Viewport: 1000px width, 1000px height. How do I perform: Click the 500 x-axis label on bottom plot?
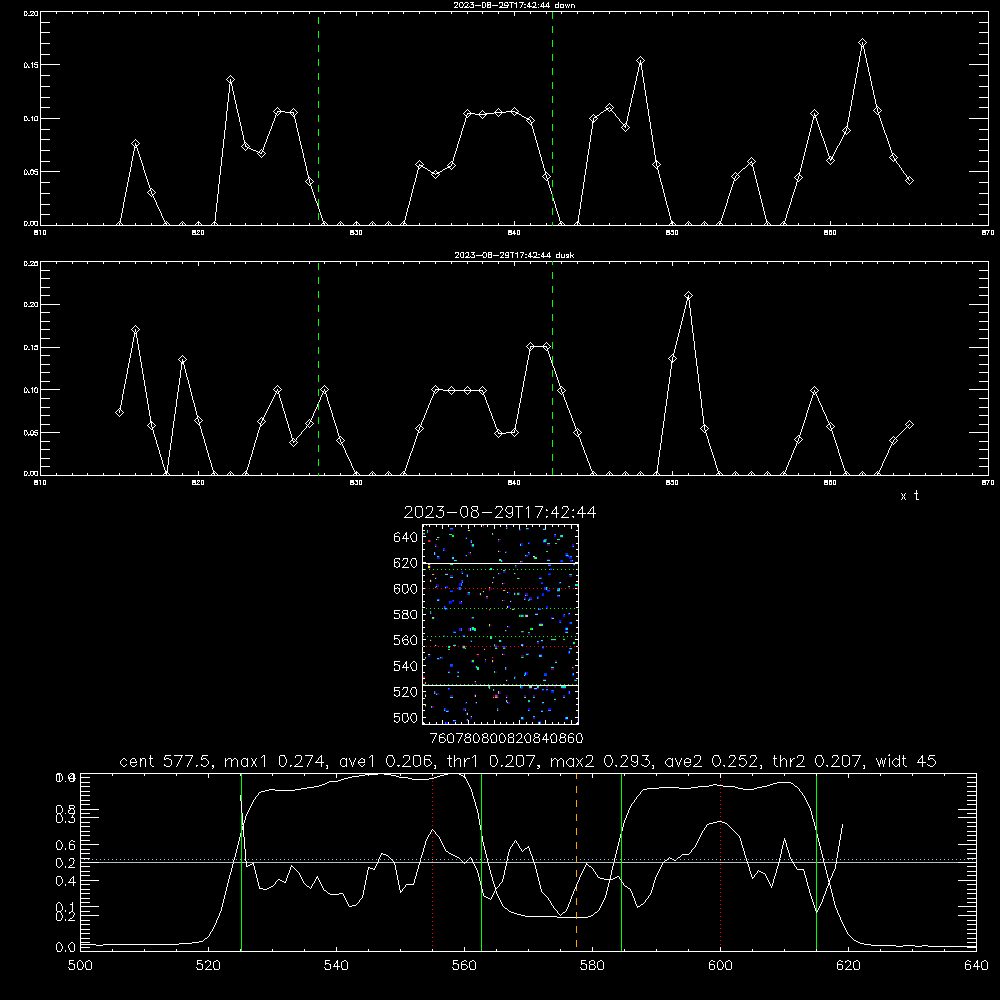[x=80, y=966]
